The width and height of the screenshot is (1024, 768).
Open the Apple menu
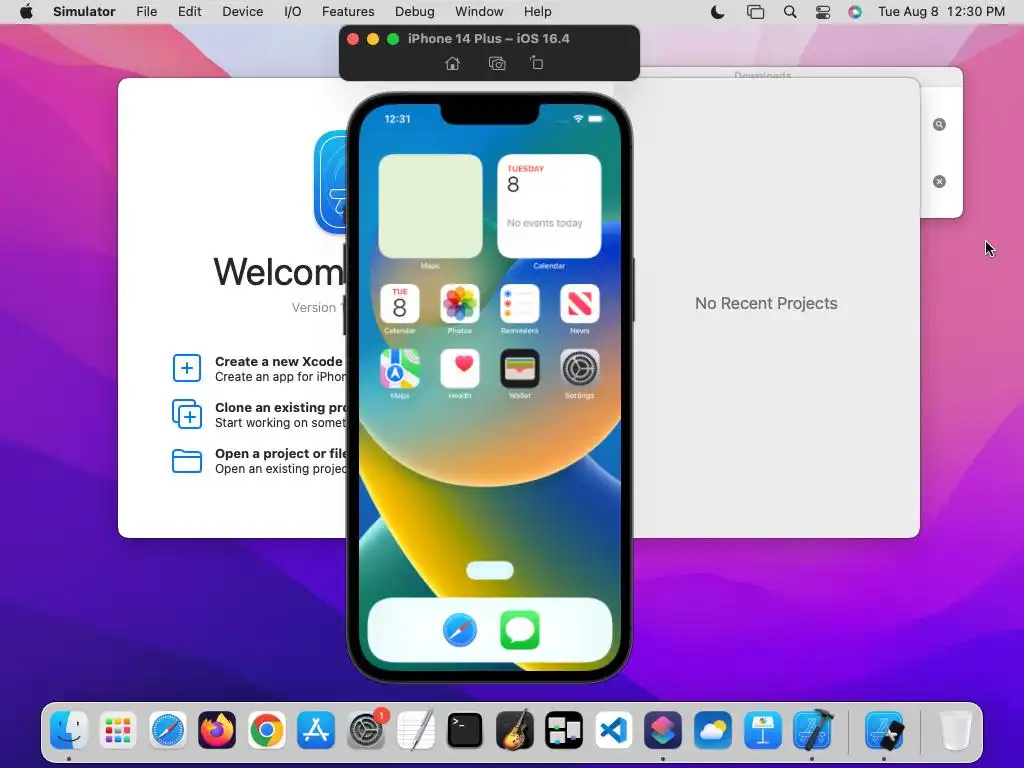[26, 12]
